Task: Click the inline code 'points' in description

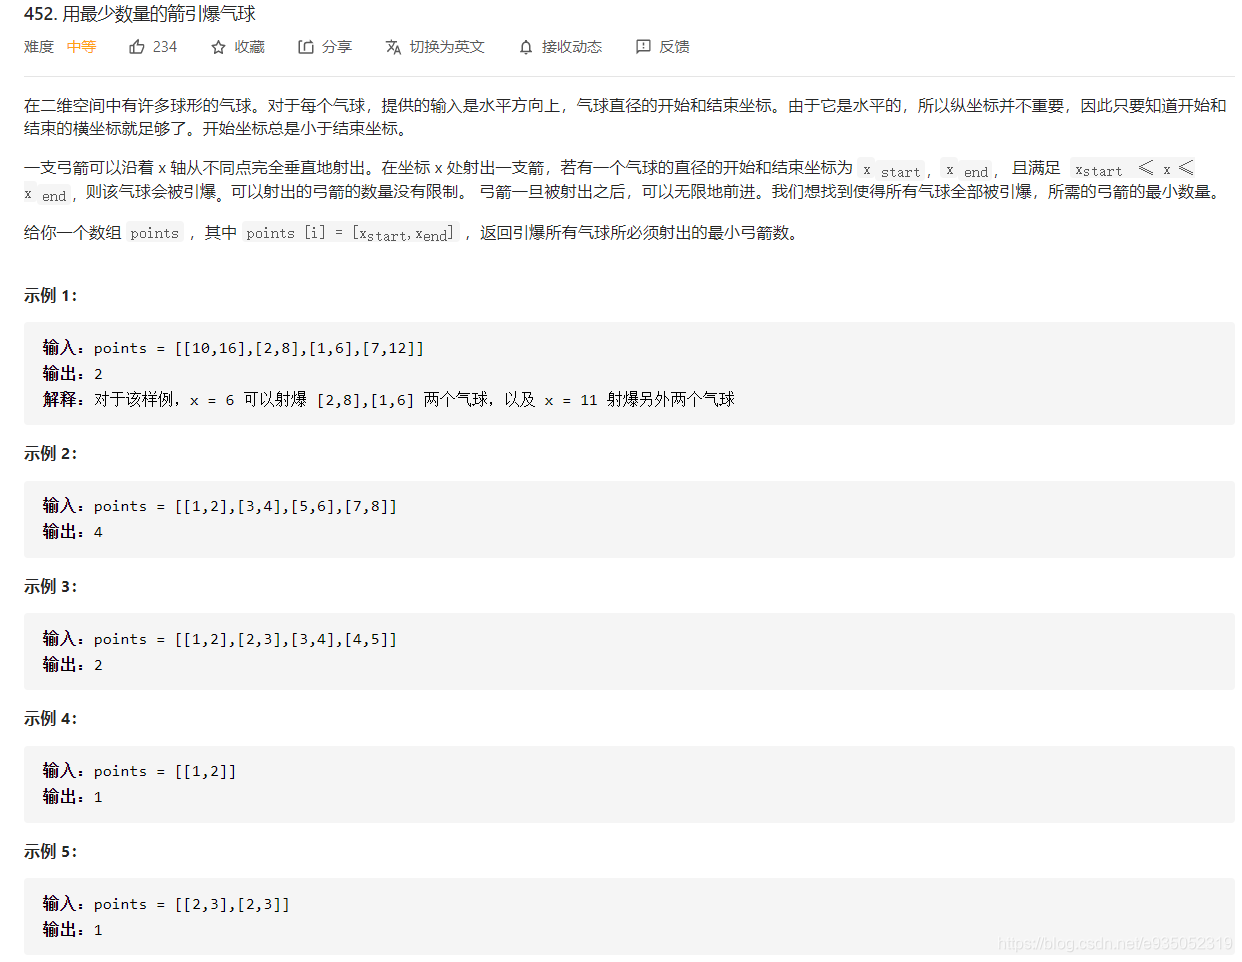Action: point(155,233)
